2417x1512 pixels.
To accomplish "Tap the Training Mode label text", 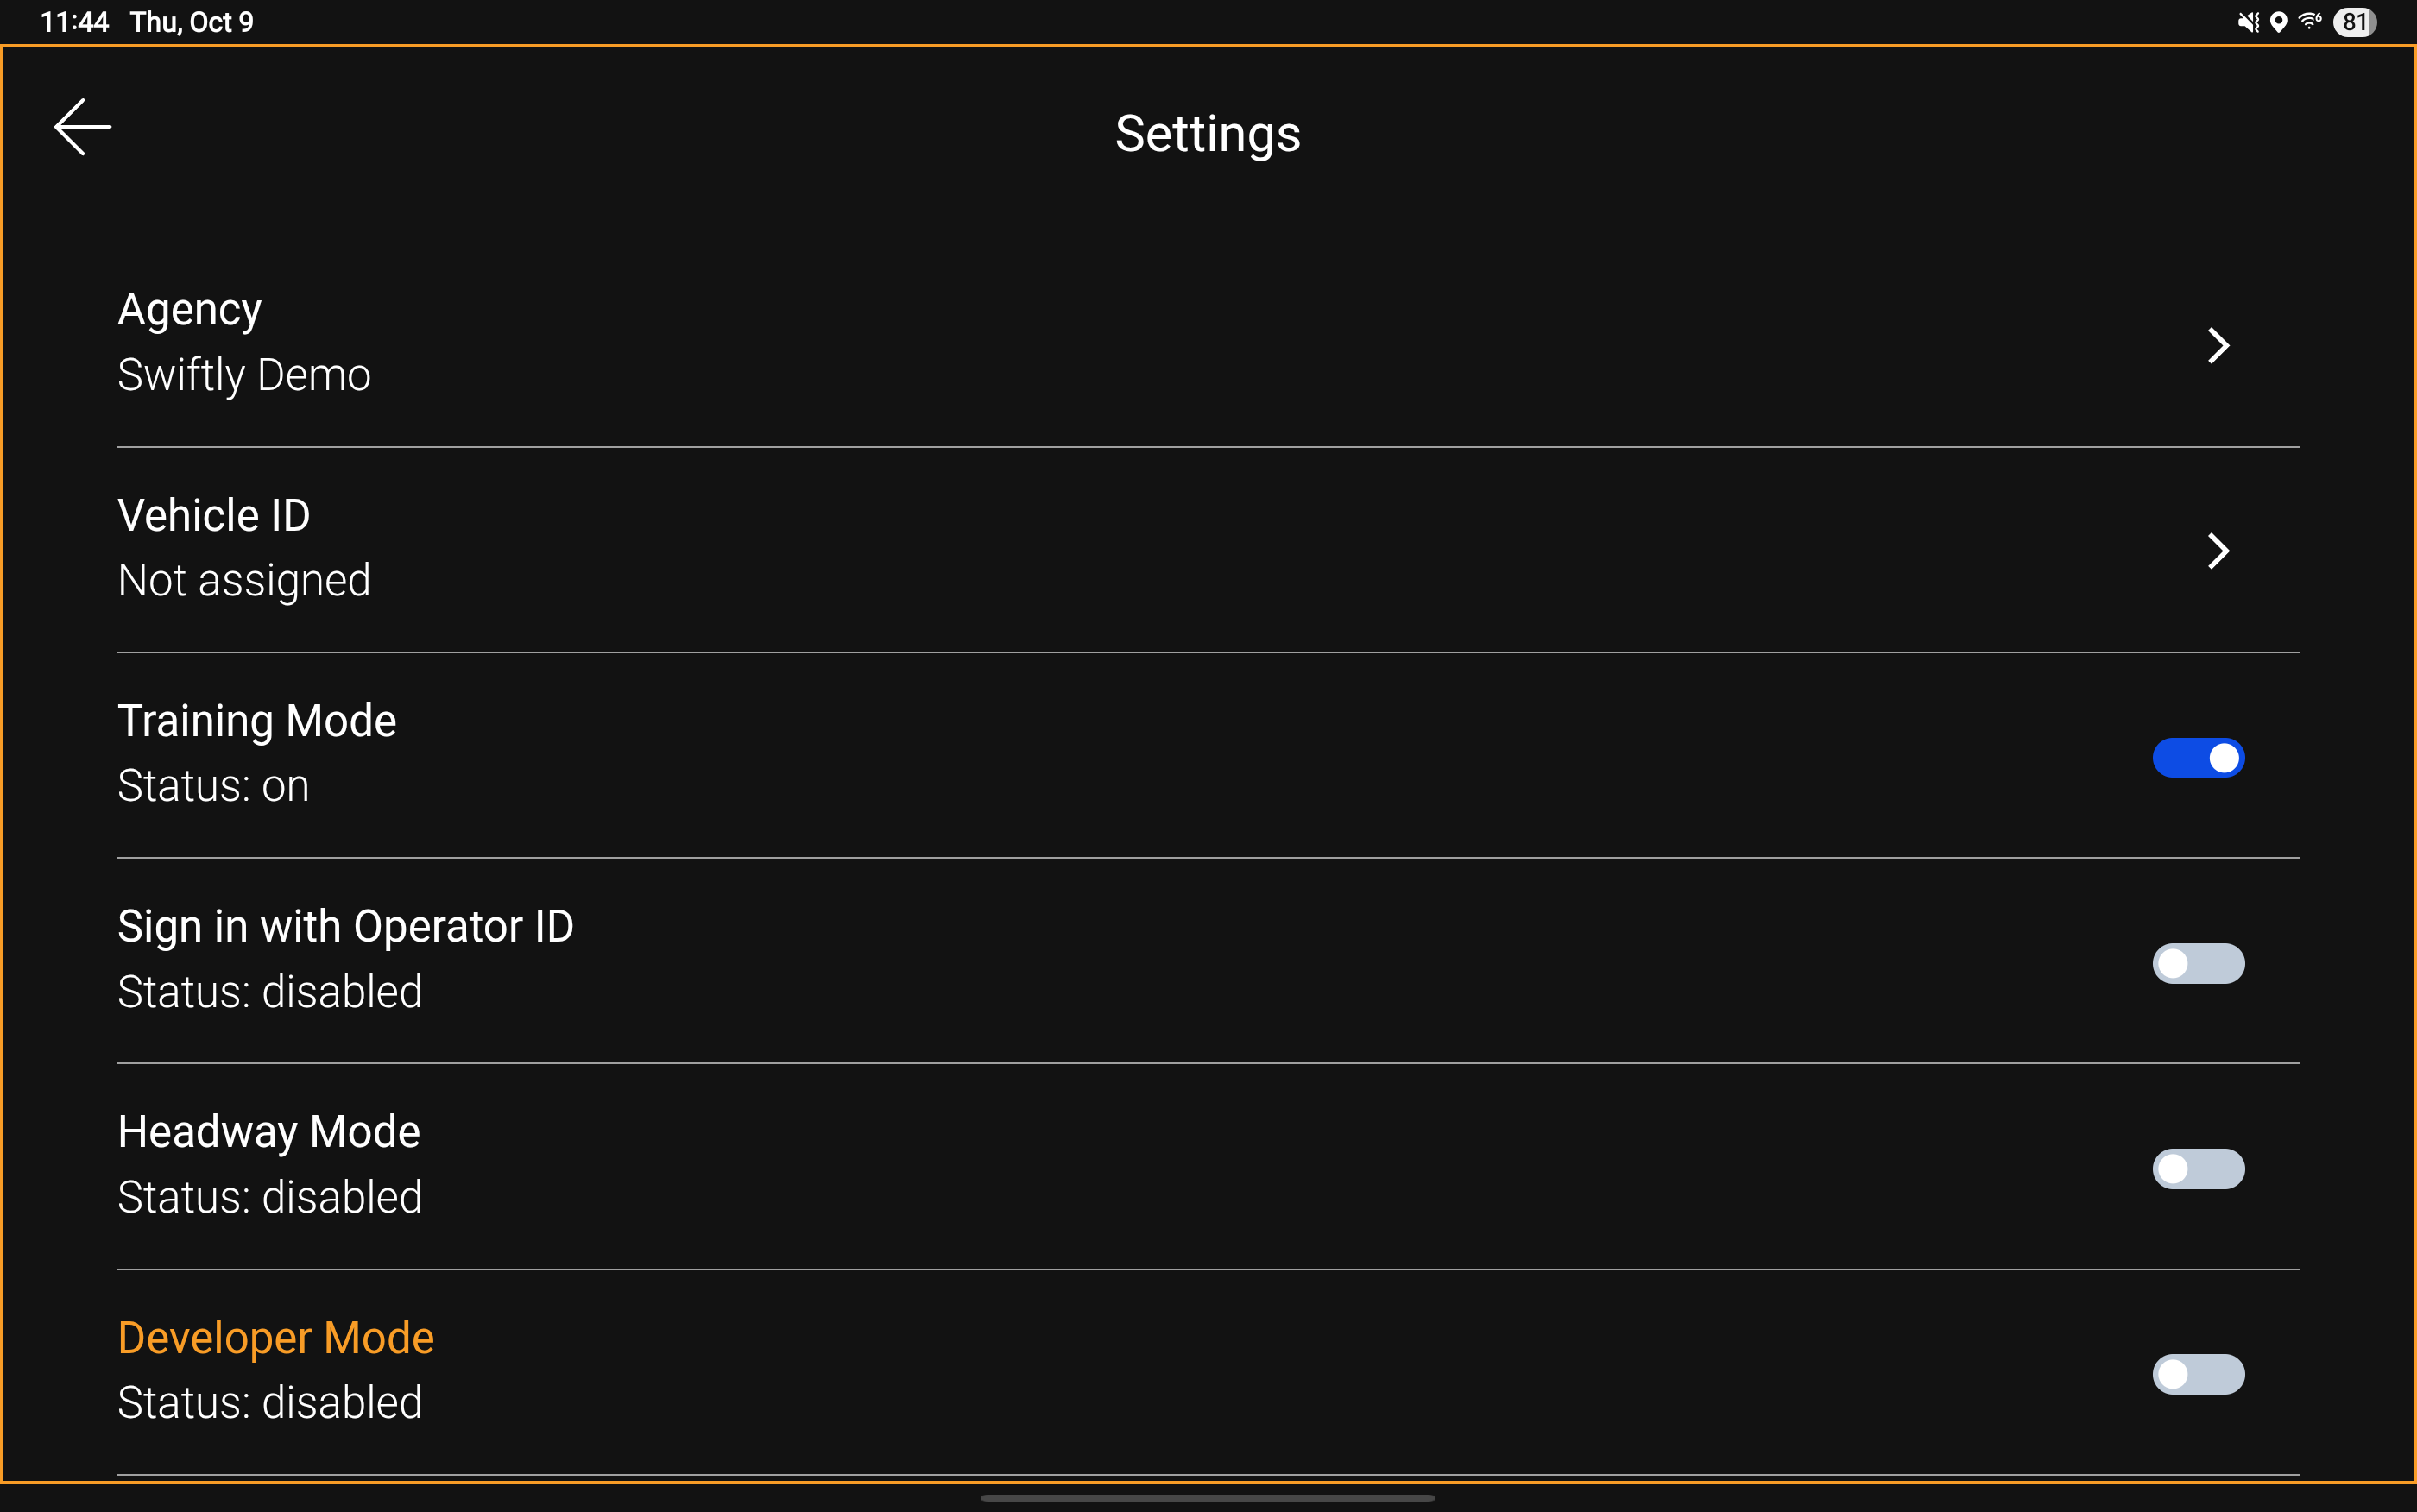I will [257, 721].
